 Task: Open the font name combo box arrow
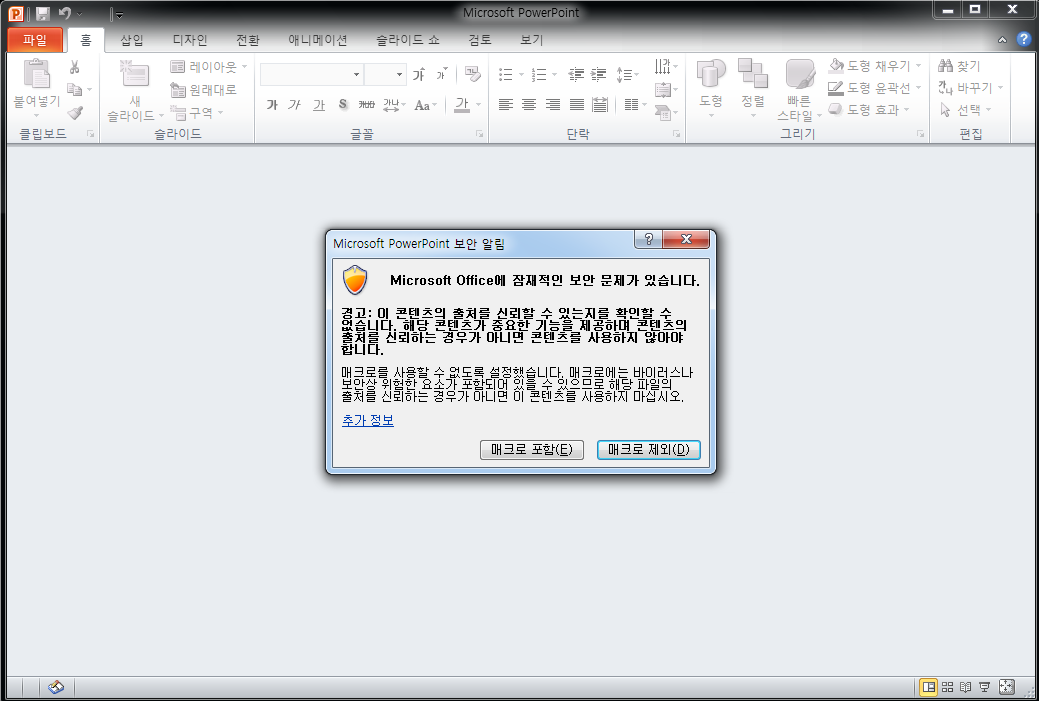tap(356, 74)
